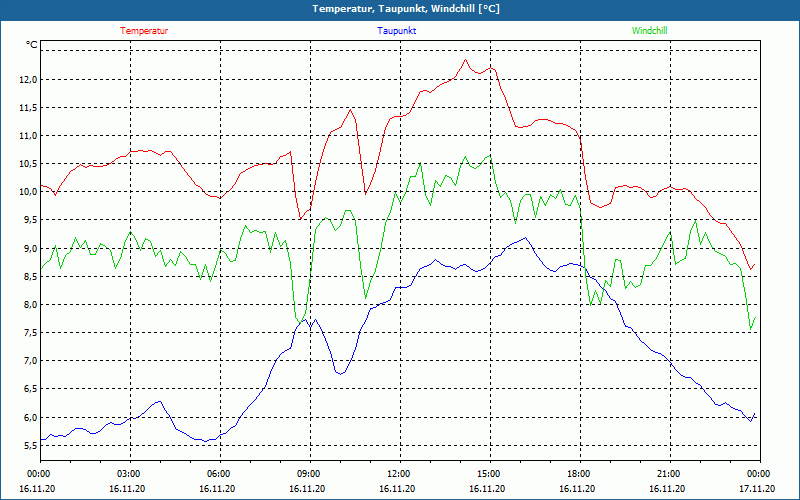Click the 9,5 y-axis value
The height and width of the screenshot is (500, 800).
click(30, 220)
